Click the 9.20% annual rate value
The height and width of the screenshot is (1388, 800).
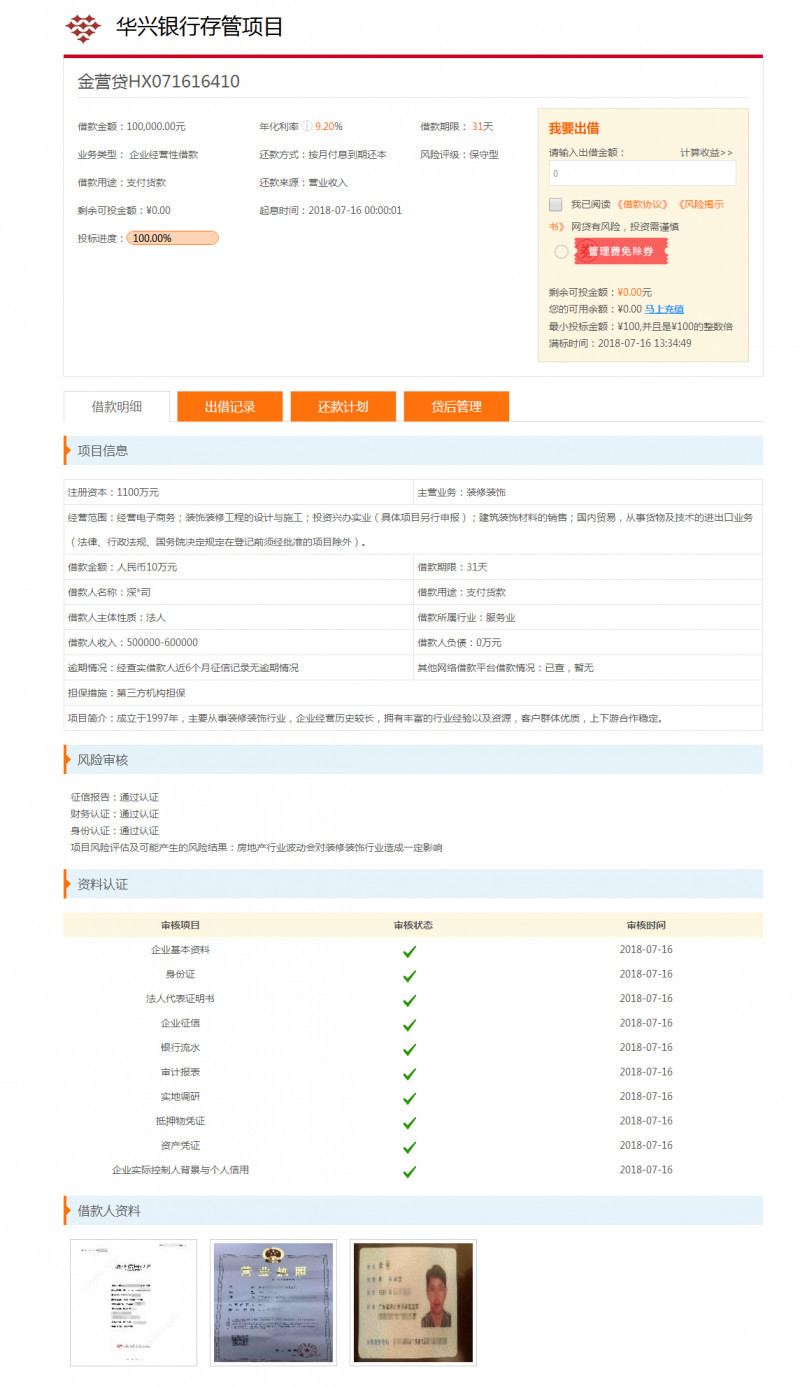tap(329, 127)
